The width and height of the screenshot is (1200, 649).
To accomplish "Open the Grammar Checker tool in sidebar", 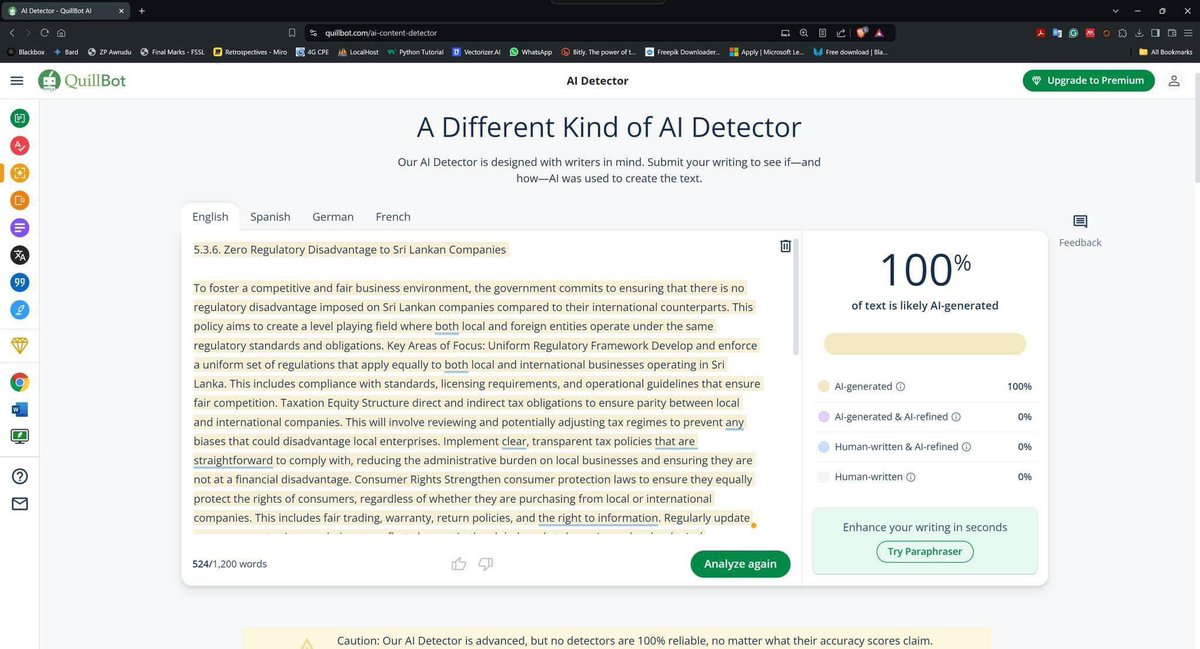I will pos(20,146).
